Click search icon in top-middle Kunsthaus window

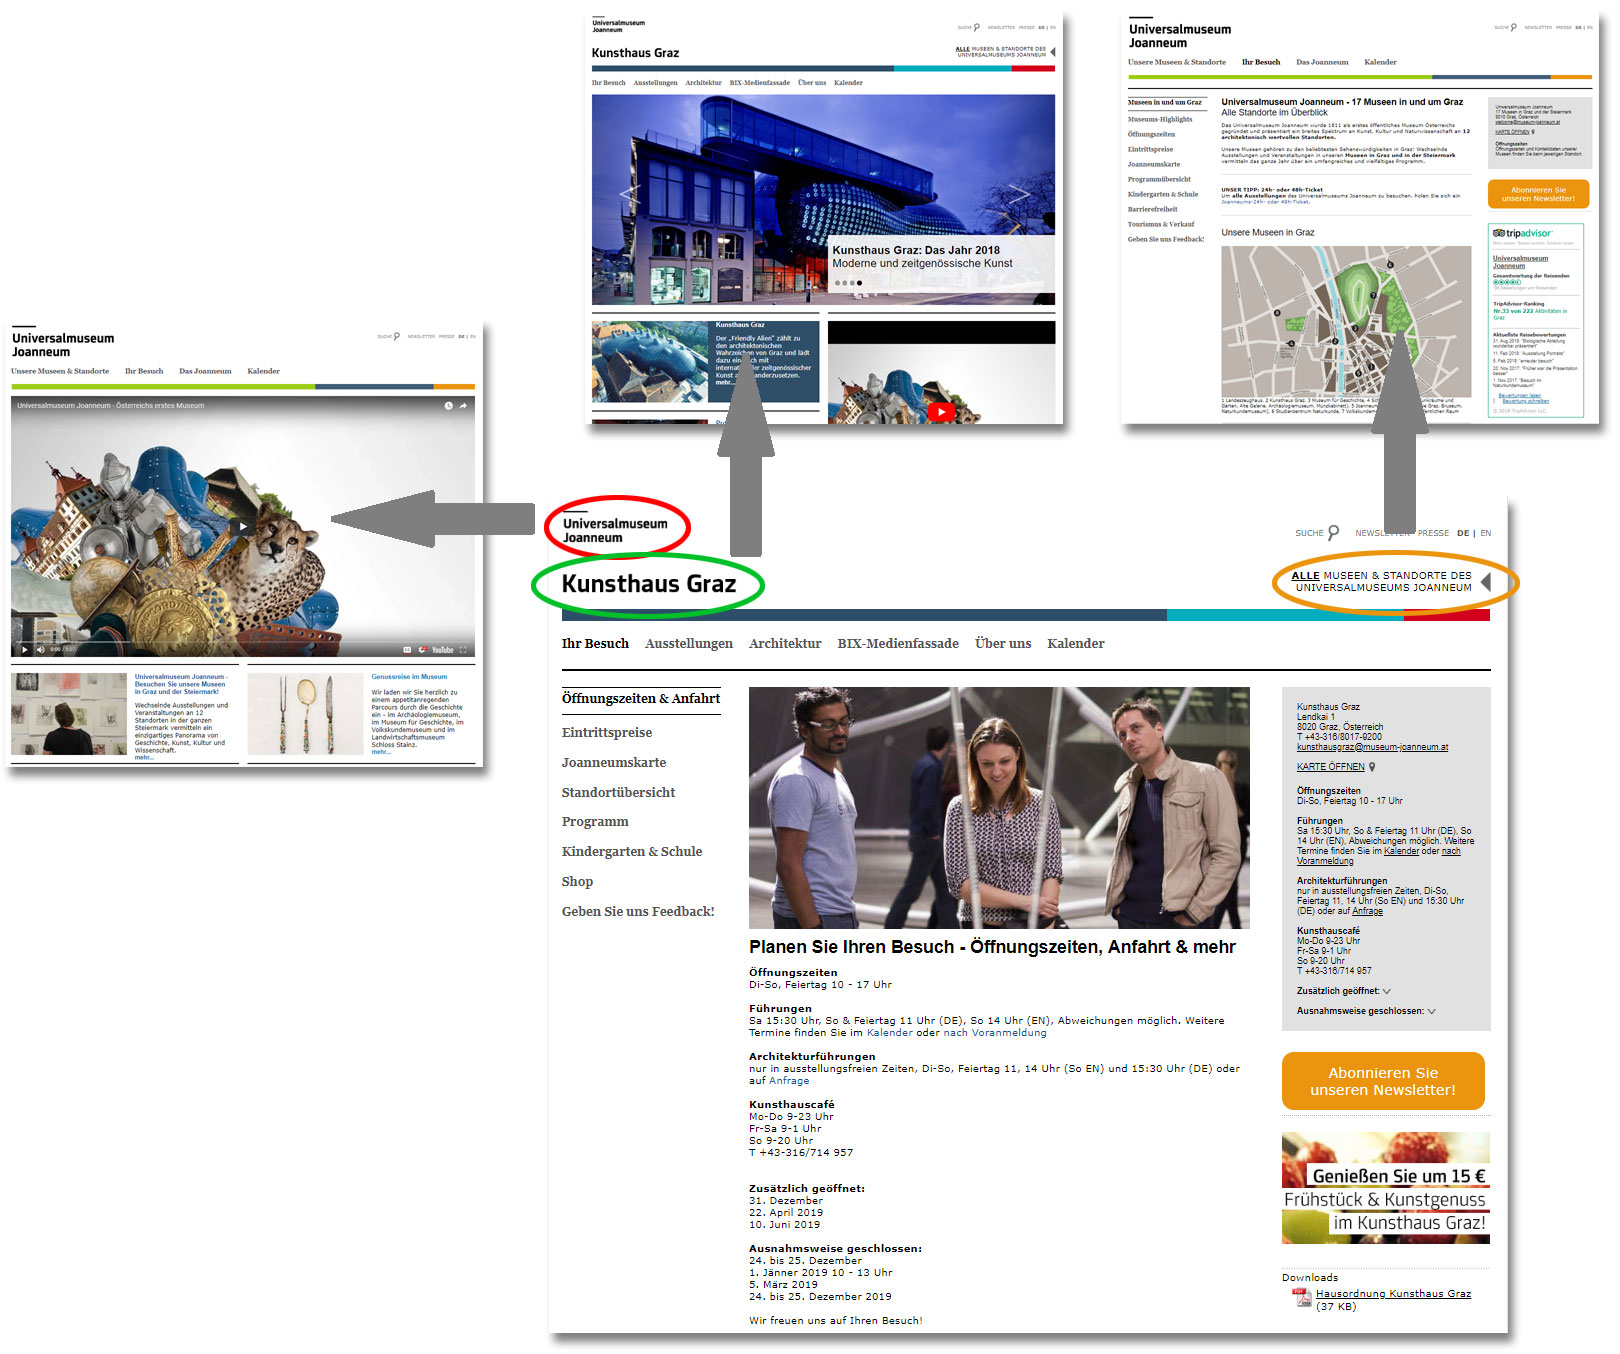976,27
